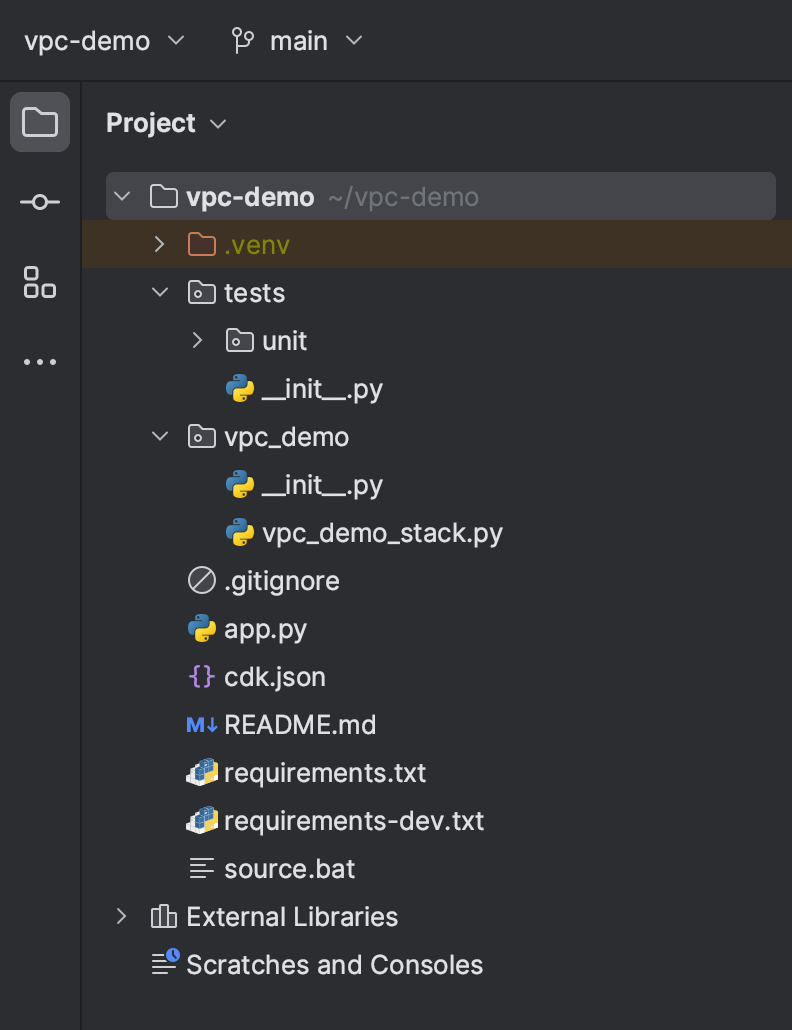Screen dimensions: 792x1030
Task: Click the Python icon next to app.py
Action: (x=201, y=628)
